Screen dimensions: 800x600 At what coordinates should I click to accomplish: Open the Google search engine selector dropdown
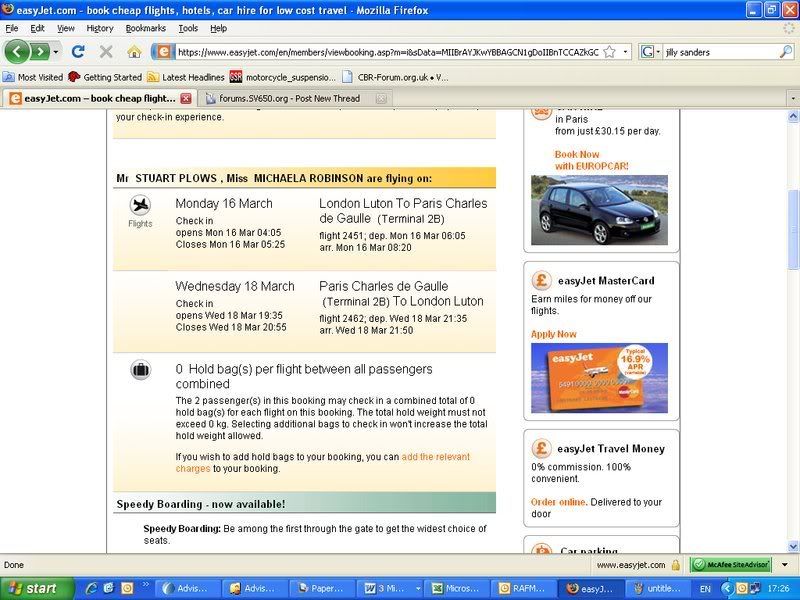(x=651, y=52)
